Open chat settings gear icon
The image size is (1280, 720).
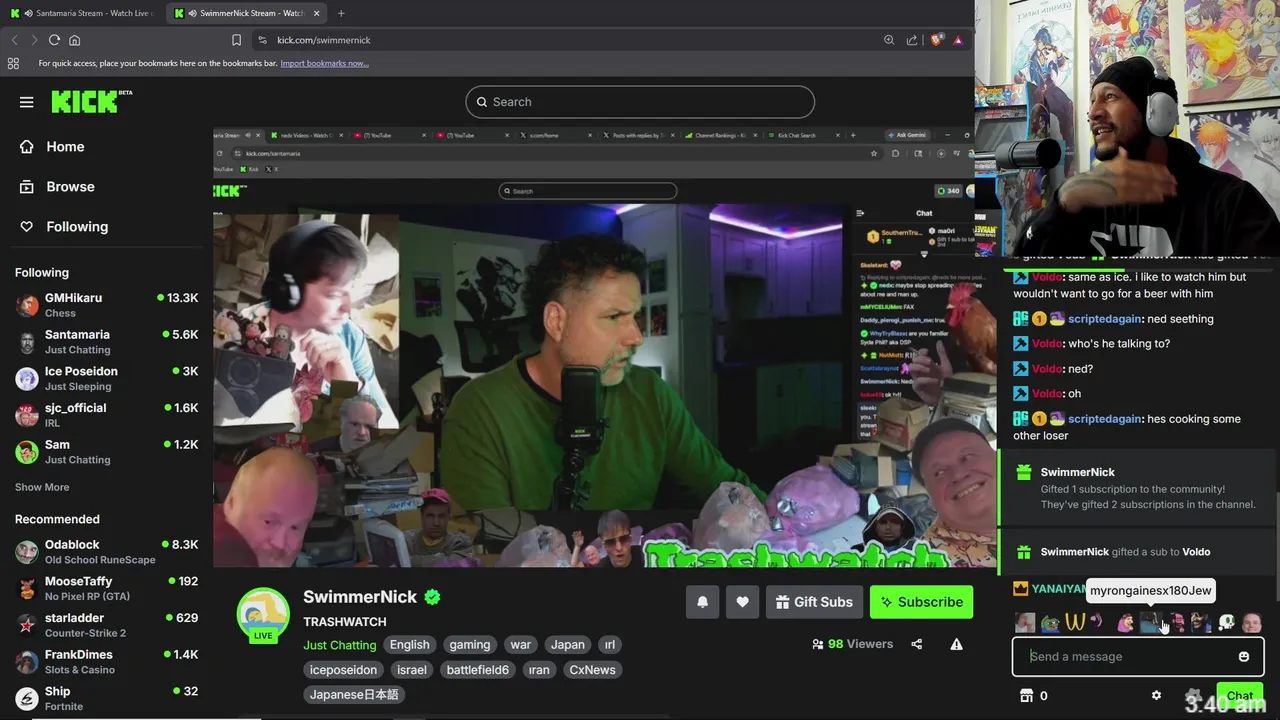pyautogui.click(x=1156, y=696)
